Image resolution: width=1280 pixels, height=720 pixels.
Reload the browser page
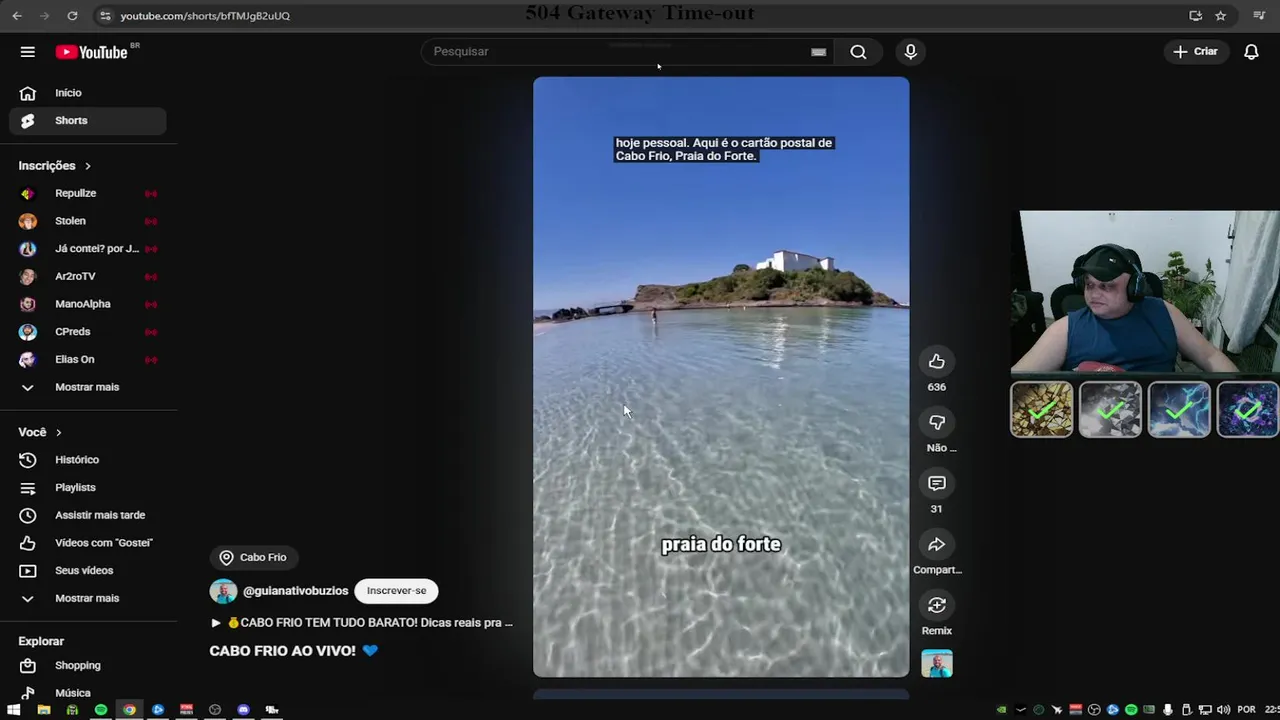(x=72, y=16)
